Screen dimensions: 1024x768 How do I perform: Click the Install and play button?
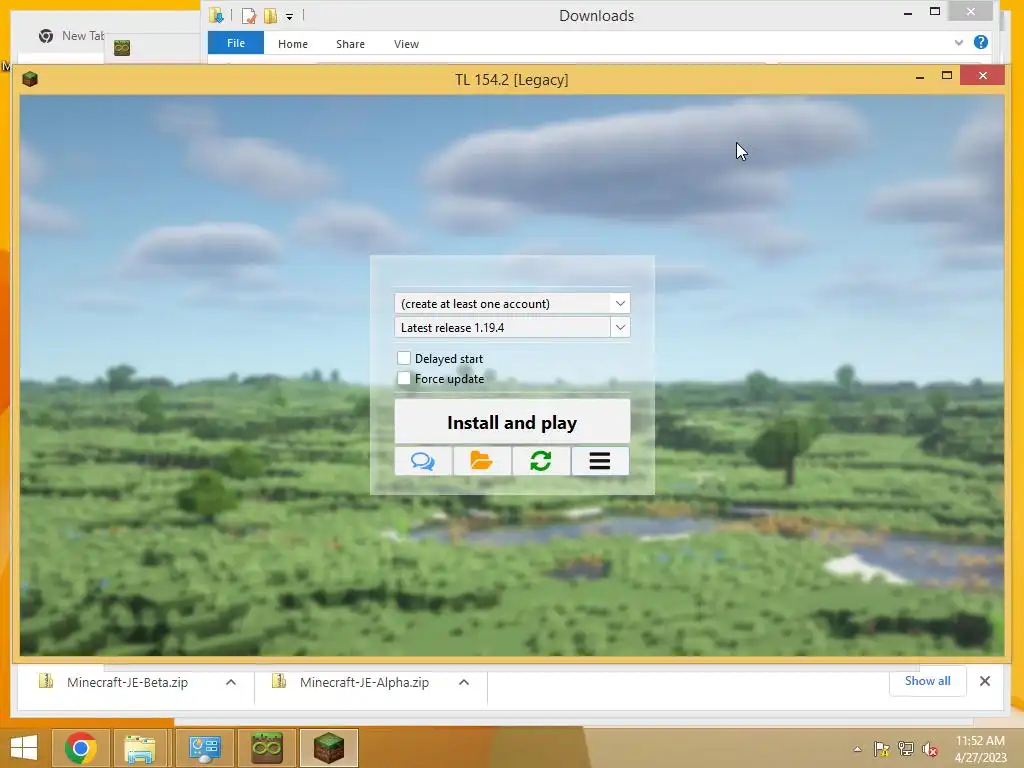512,423
